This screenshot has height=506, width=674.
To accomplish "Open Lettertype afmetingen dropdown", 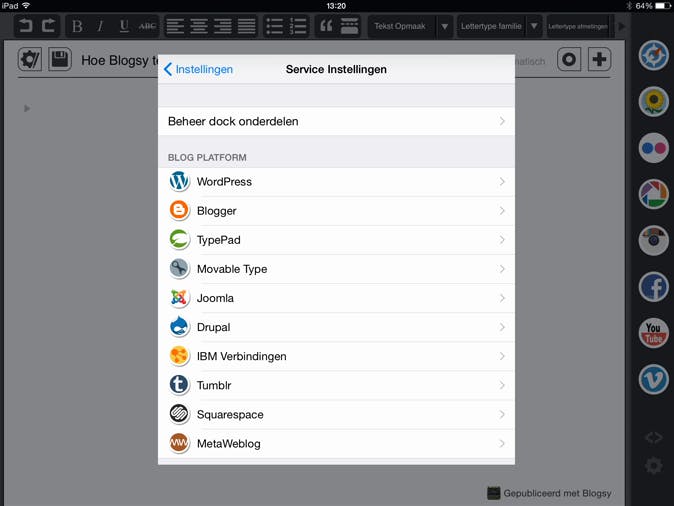I will click(x=578, y=26).
